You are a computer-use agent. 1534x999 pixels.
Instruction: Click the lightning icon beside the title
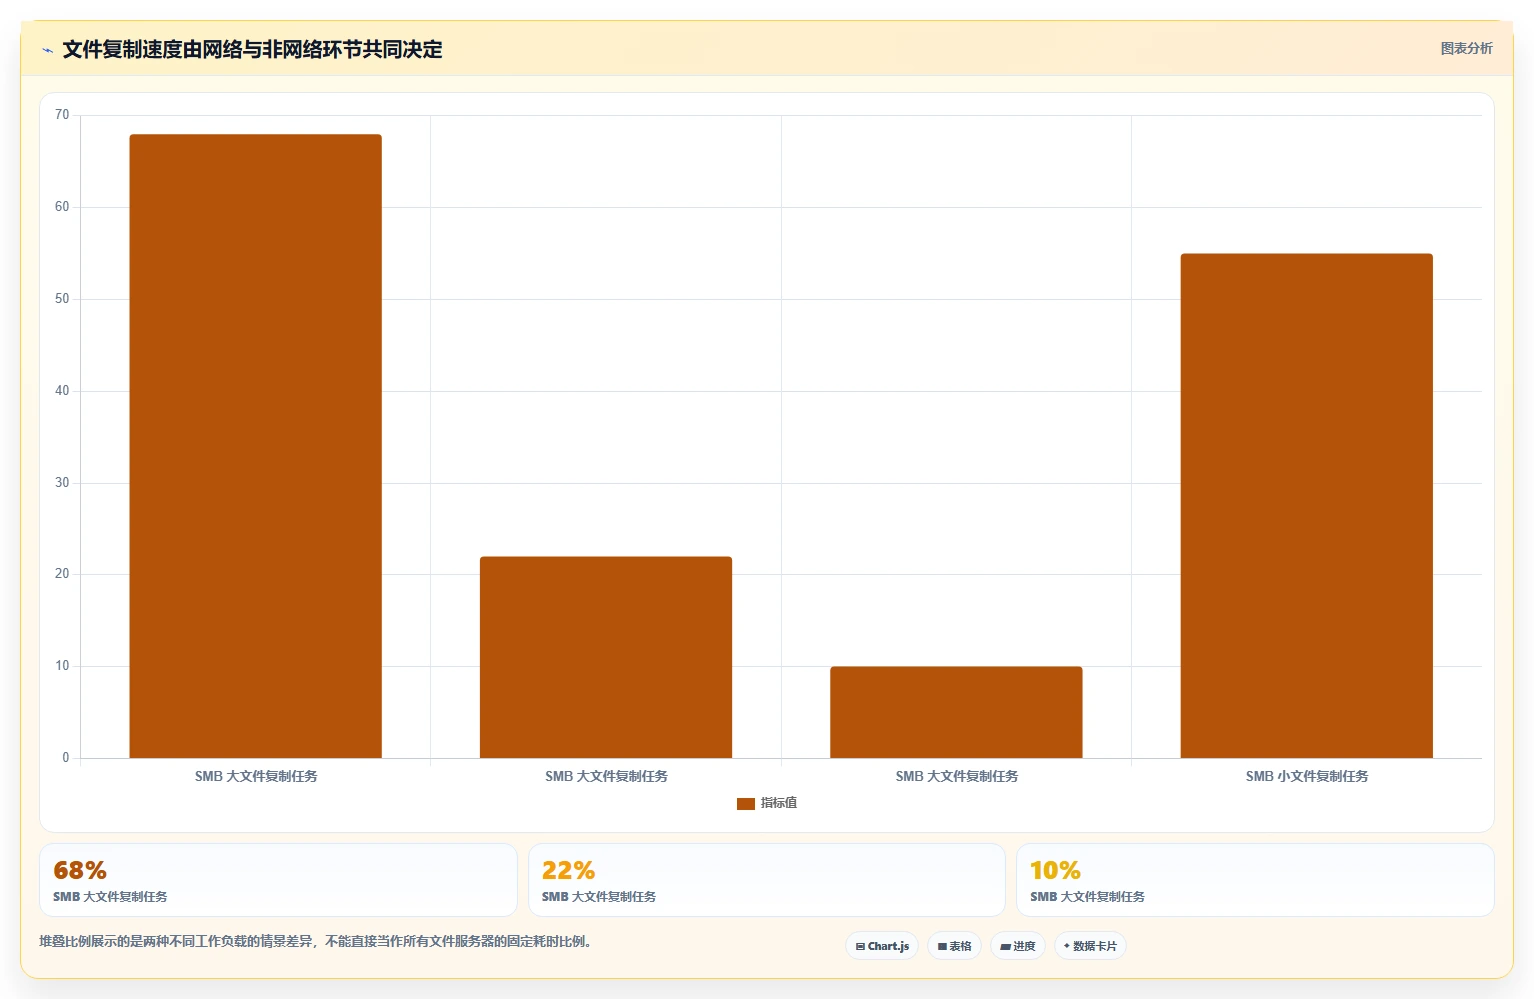47,50
